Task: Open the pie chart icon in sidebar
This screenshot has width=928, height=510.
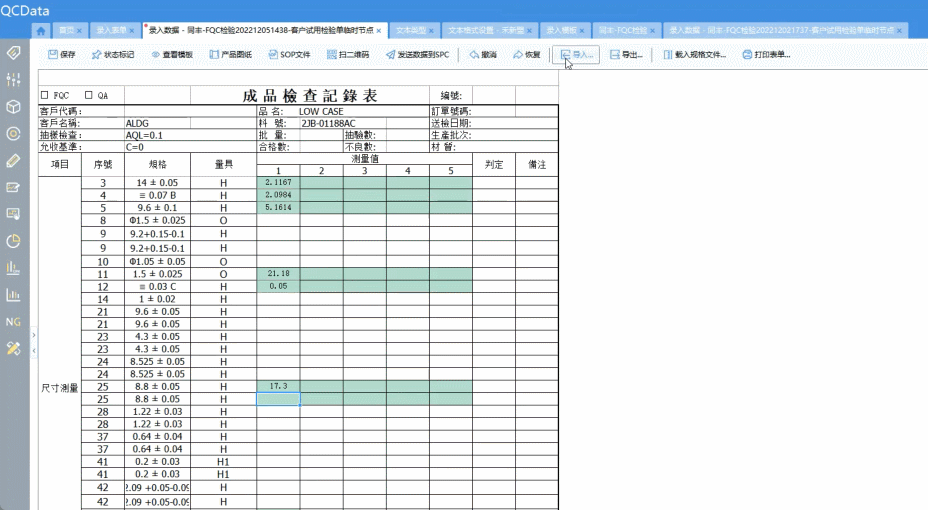Action: (13, 241)
